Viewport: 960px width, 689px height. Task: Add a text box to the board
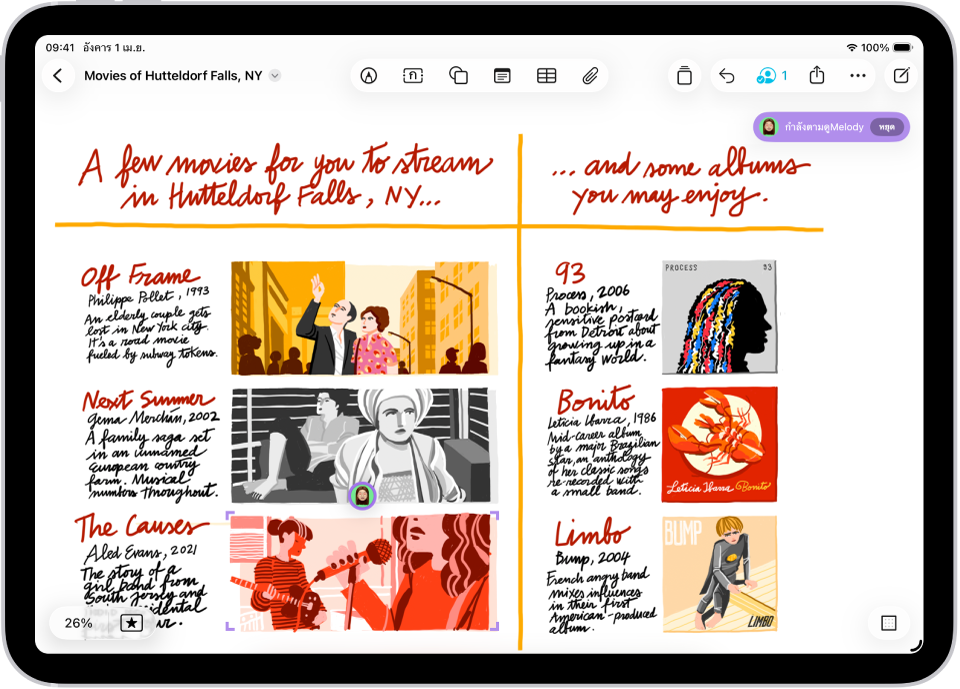[501, 75]
